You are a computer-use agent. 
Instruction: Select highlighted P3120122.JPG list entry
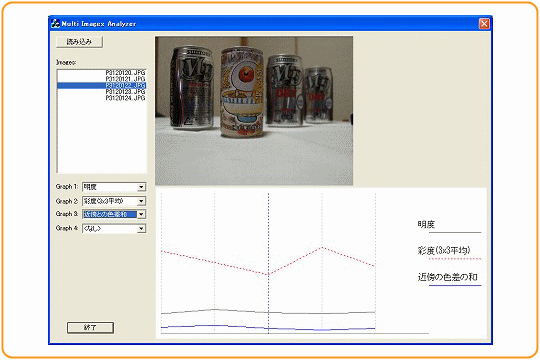pos(102,85)
